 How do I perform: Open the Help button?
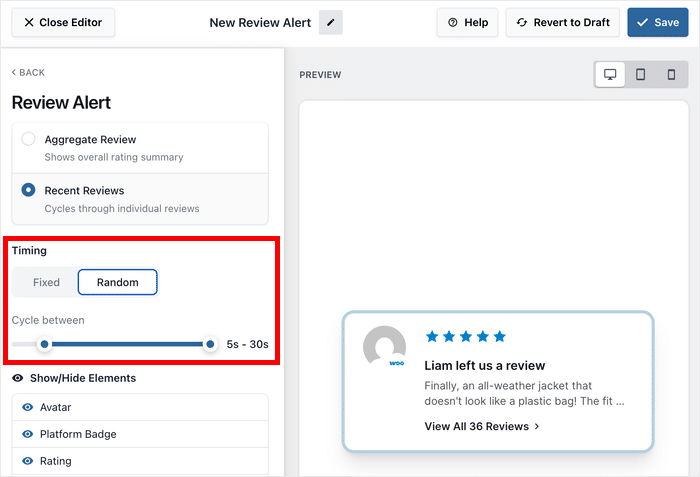pos(467,23)
